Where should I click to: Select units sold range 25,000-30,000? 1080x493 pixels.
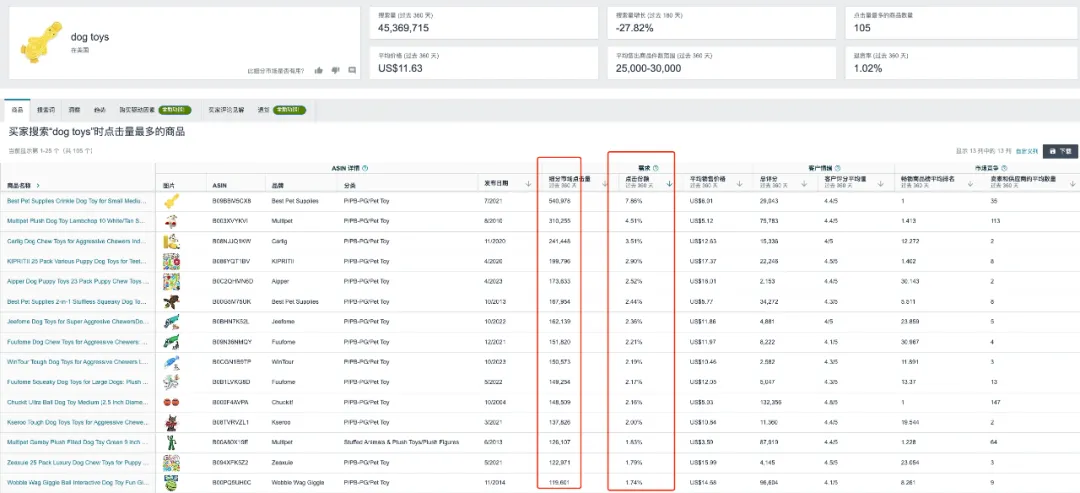pos(649,68)
